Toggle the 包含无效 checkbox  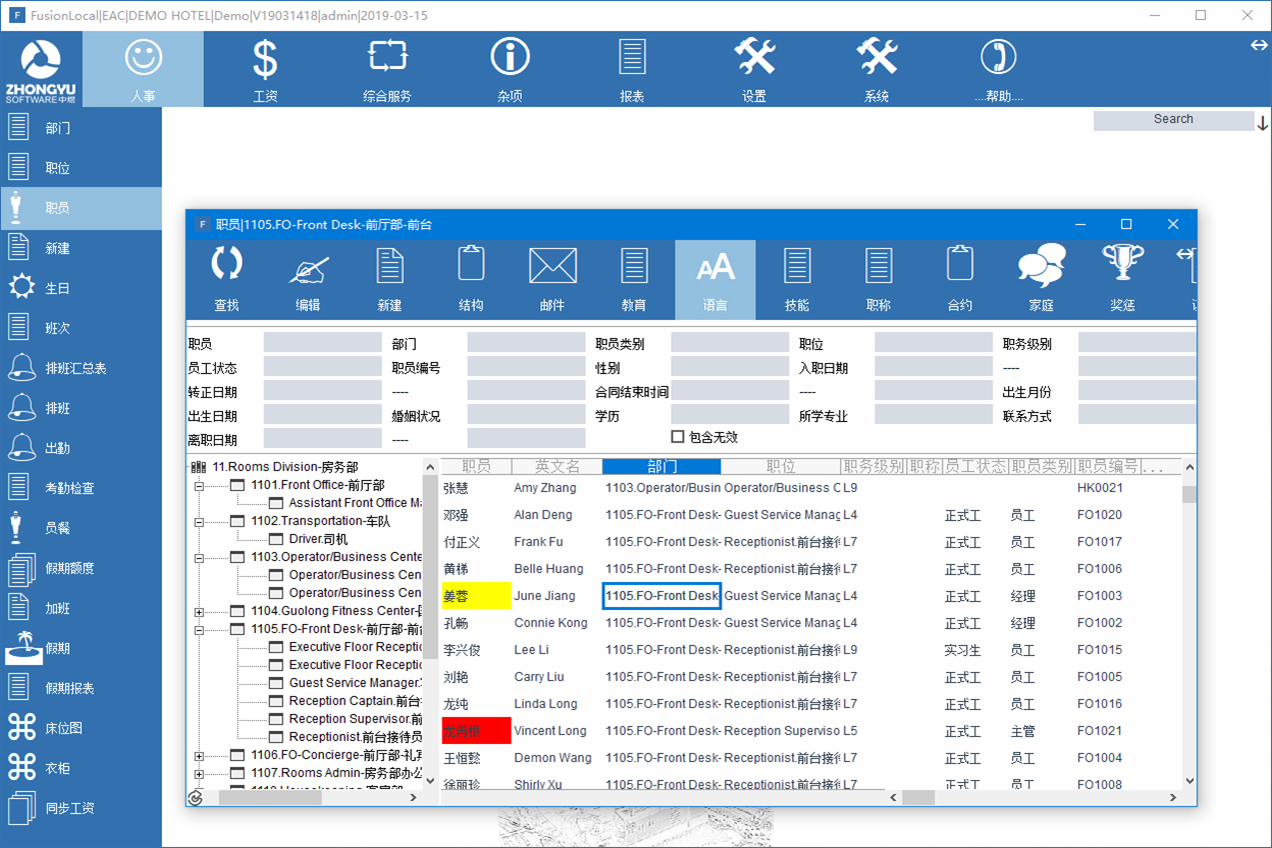click(678, 437)
